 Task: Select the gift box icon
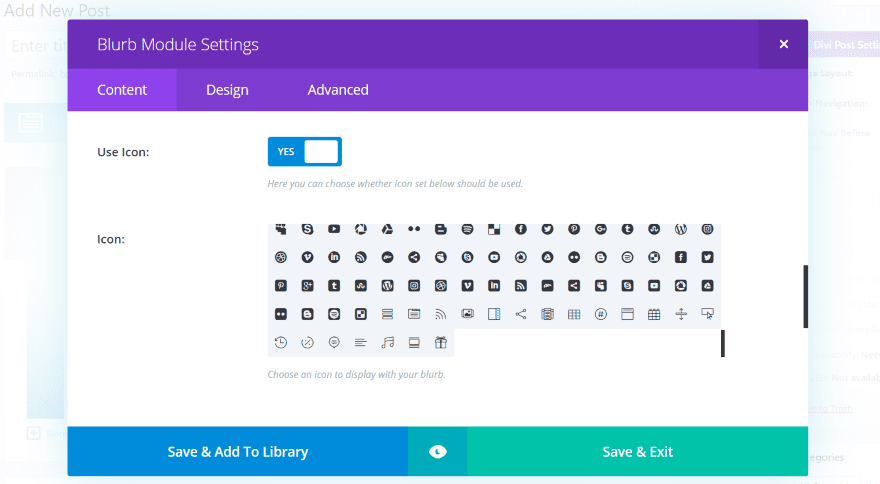[441, 343]
